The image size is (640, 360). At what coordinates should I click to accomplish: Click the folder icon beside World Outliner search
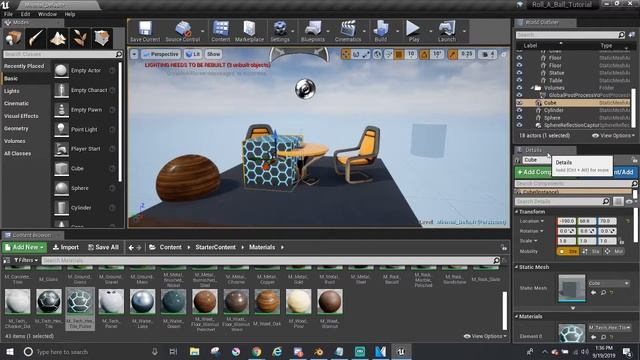tap(632, 35)
